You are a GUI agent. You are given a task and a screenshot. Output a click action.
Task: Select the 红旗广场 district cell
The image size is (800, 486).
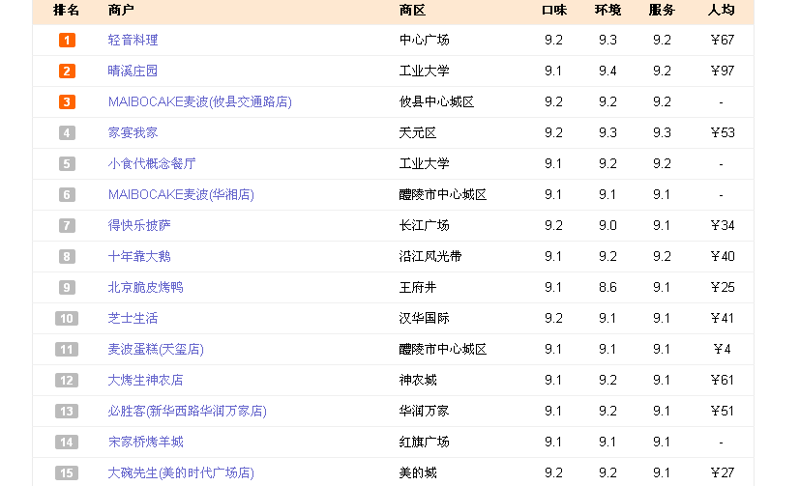point(424,442)
